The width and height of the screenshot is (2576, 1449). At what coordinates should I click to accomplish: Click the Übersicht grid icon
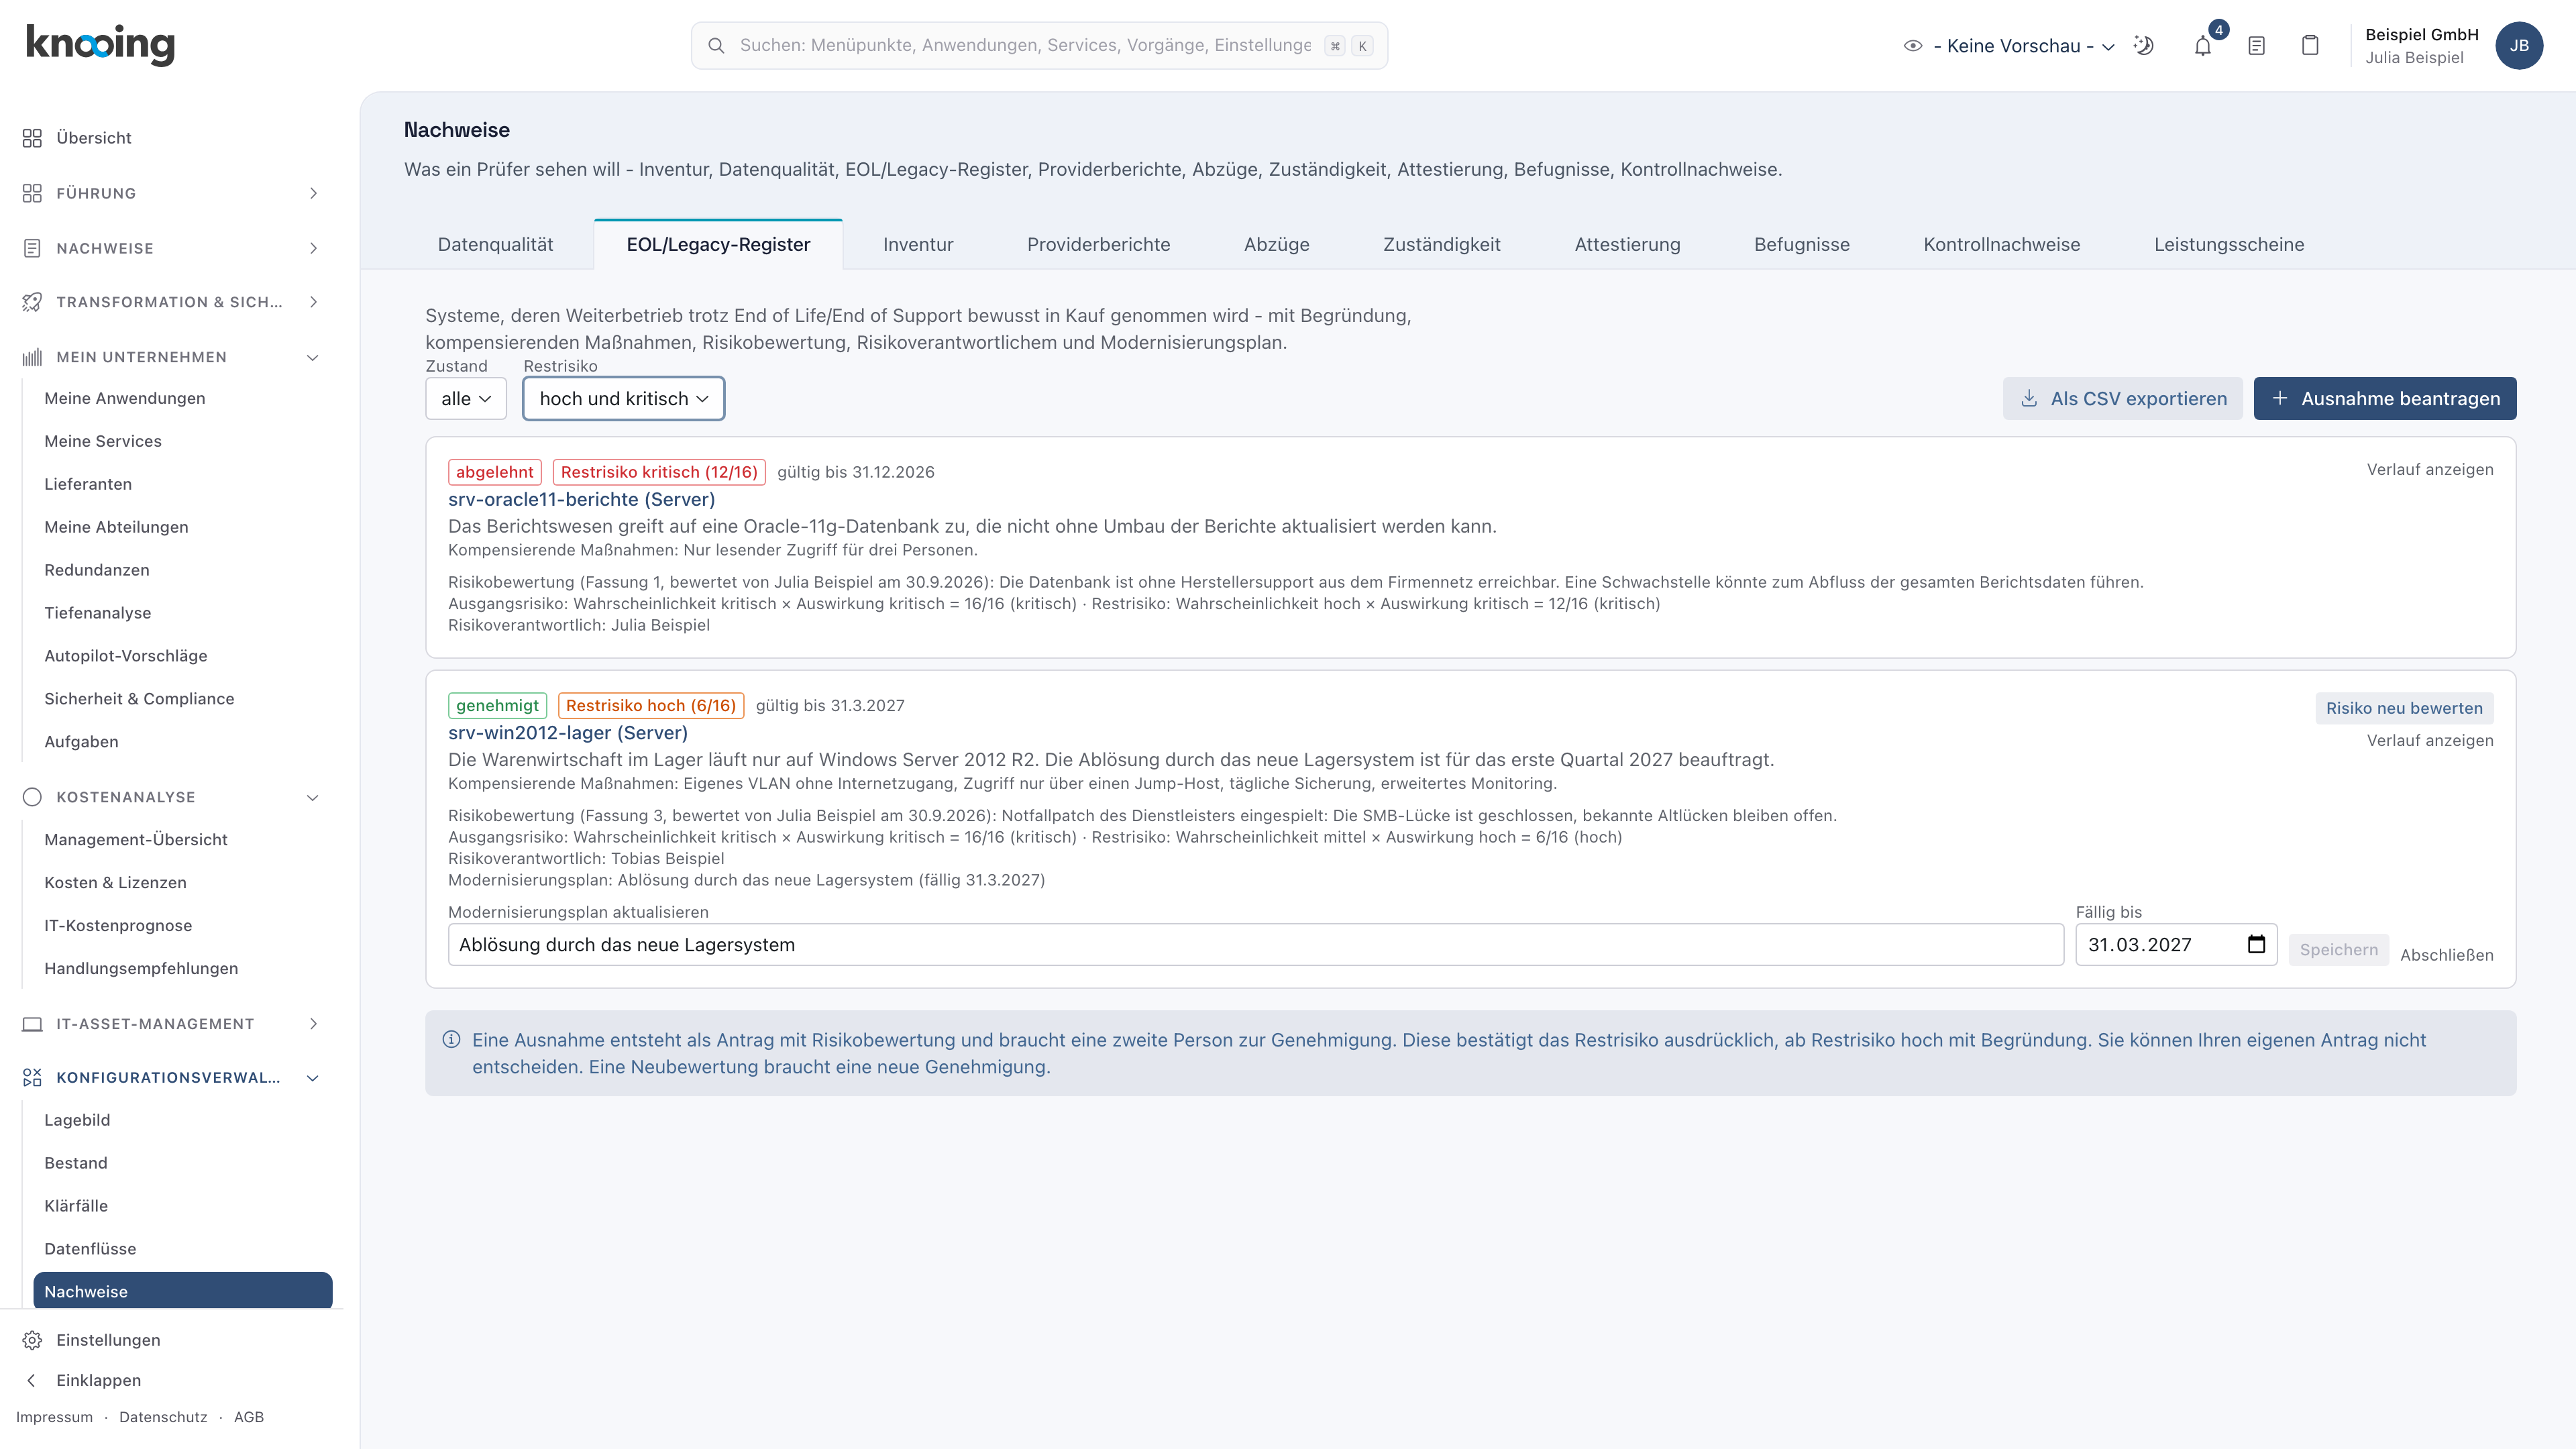(32, 138)
